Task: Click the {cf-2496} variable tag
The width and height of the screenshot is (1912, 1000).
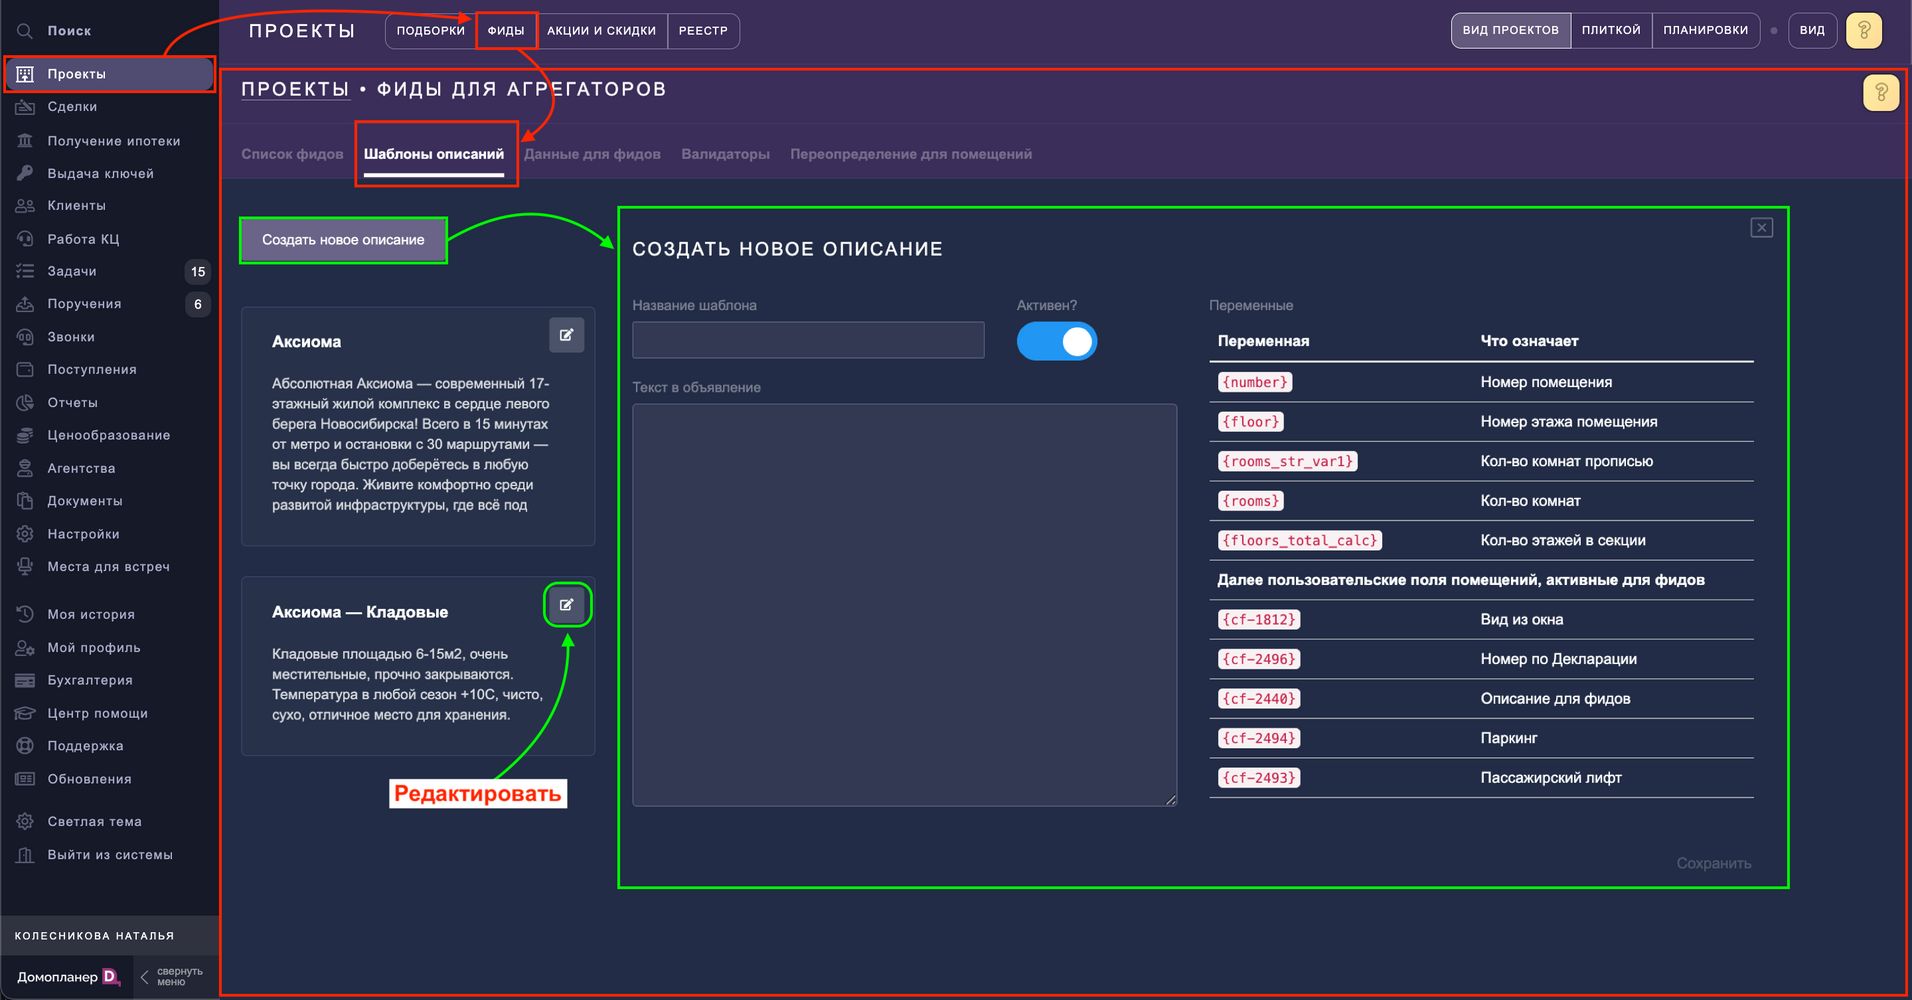Action: [1259, 659]
